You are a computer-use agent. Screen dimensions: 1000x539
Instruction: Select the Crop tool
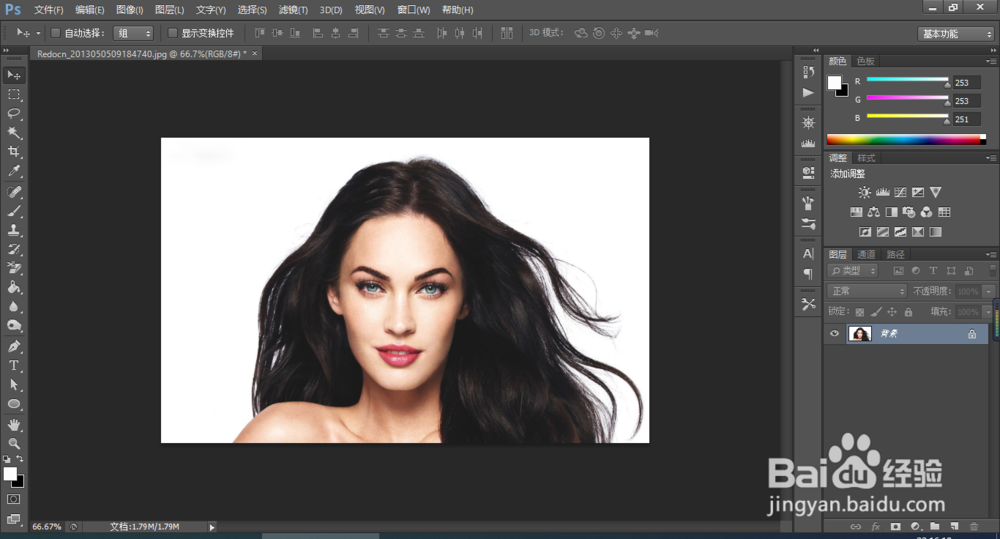pyautogui.click(x=14, y=152)
